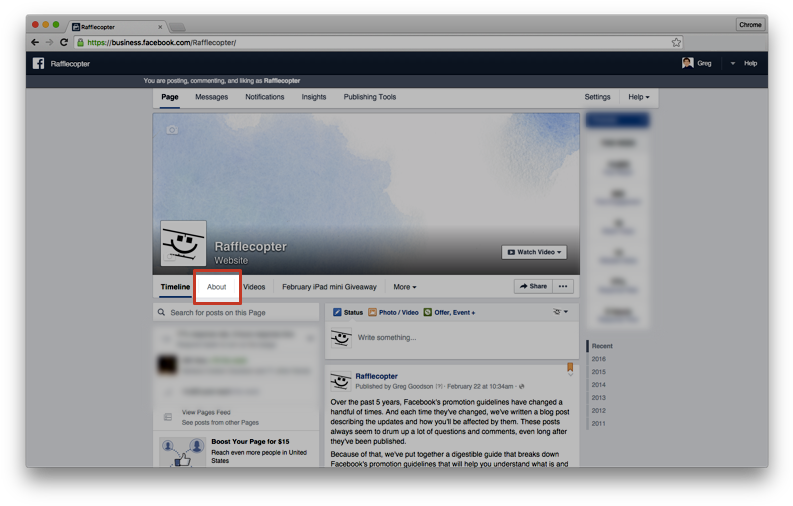
Task: Jump to Recent in timeline
Action: [602, 346]
